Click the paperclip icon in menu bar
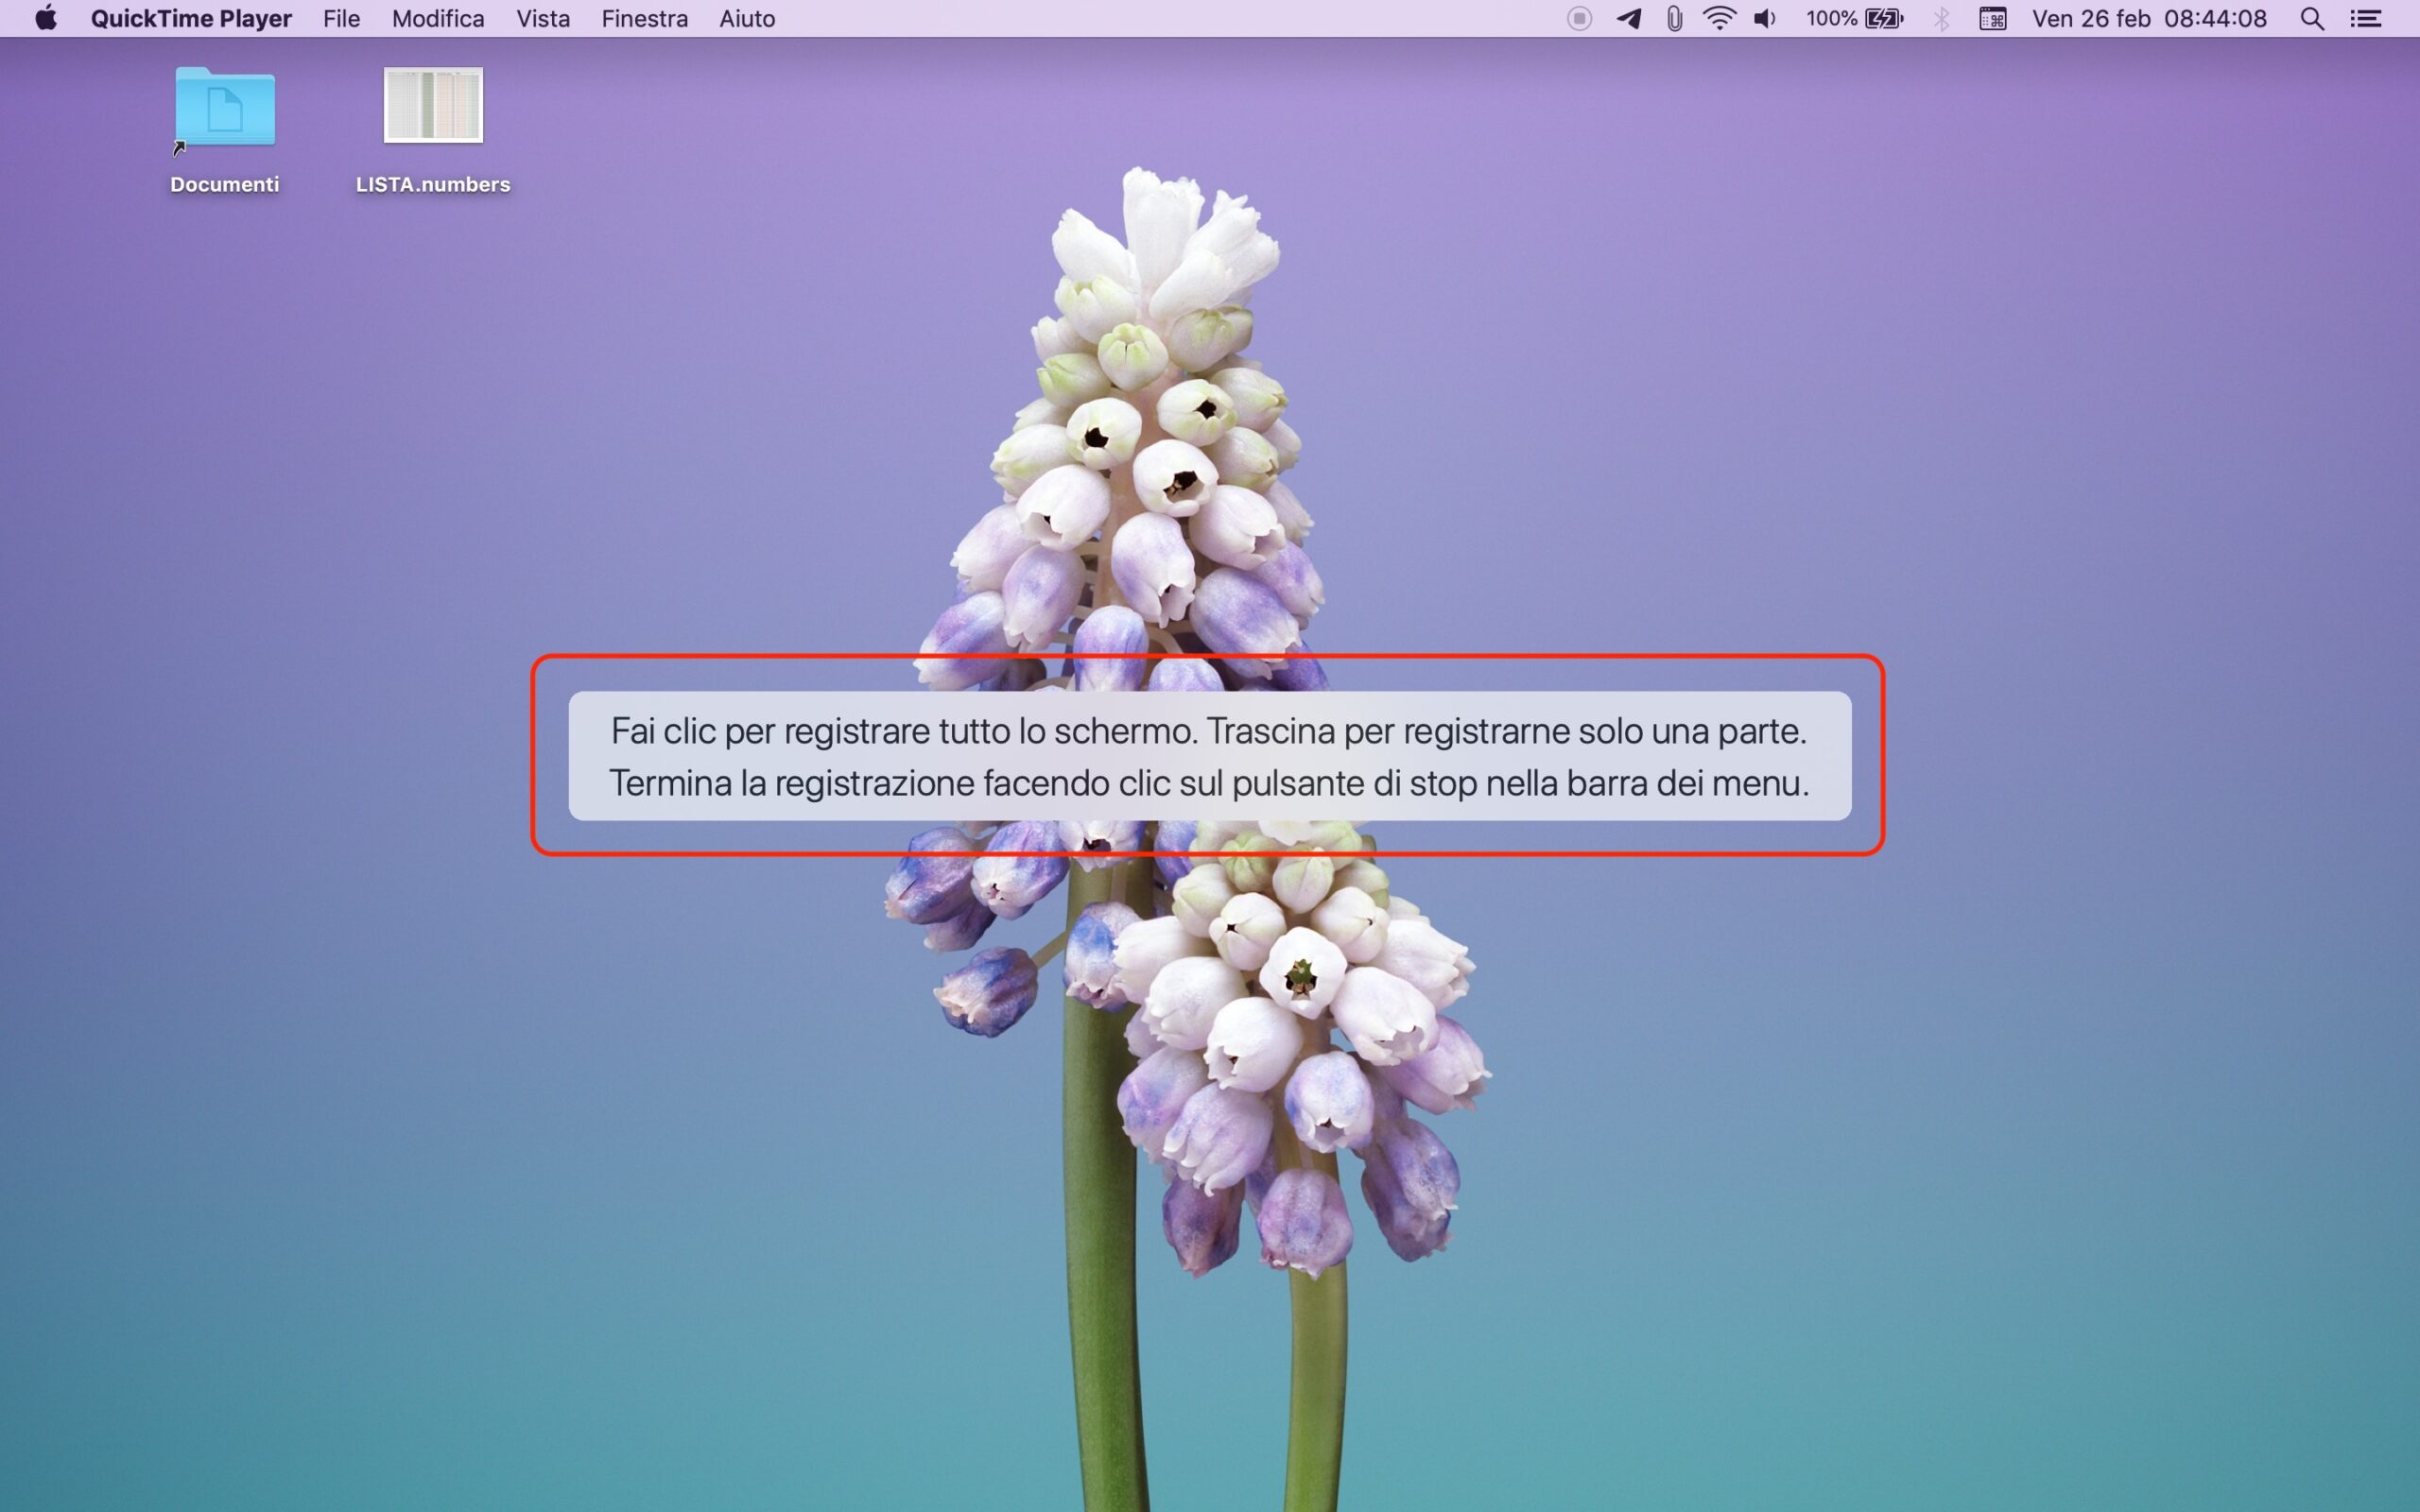The image size is (2420, 1512). [x=1674, y=19]
